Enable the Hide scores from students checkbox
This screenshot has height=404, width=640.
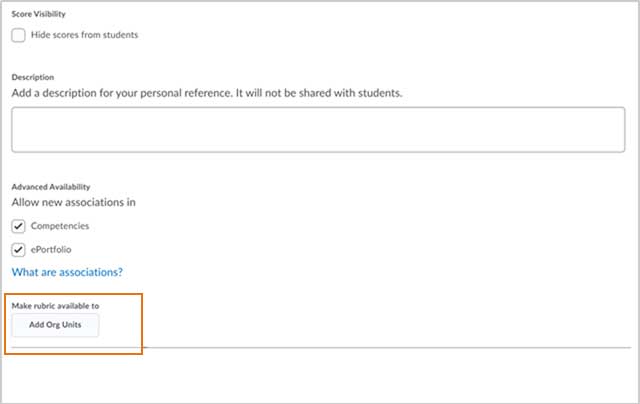18,35
